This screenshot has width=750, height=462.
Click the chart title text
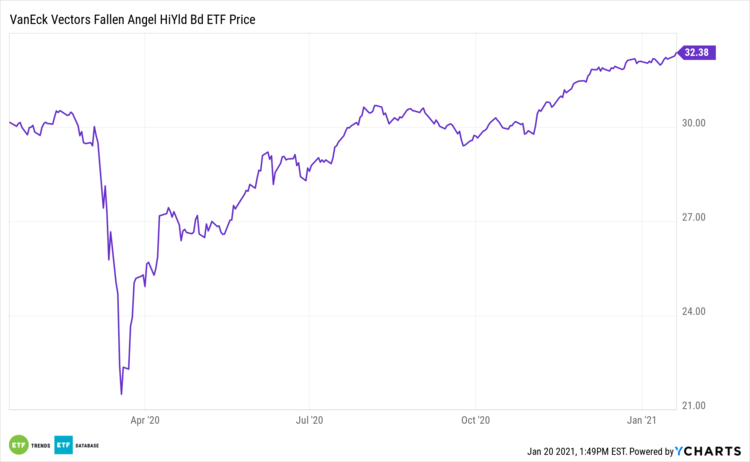tap(133, 19)
